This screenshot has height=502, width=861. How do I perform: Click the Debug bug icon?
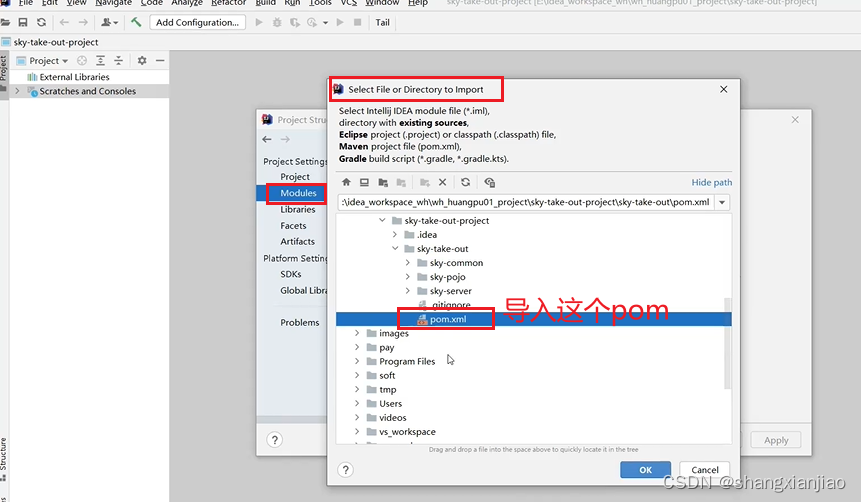277,23
